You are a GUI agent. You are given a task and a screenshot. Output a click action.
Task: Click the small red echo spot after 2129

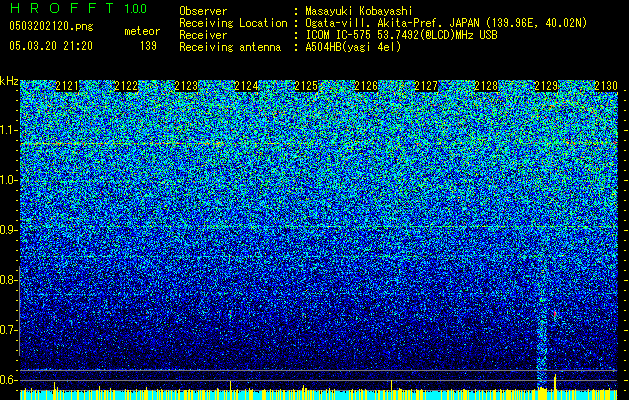(x=555, y=314)
